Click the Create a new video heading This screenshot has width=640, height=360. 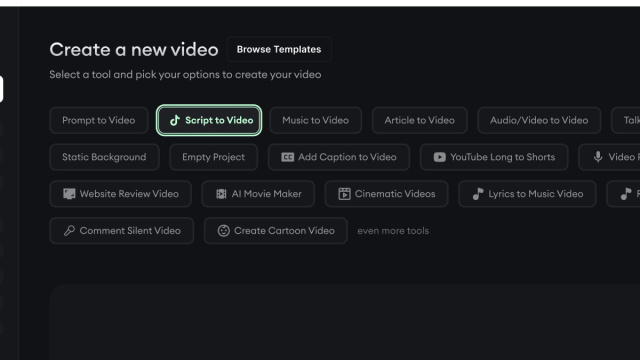[x=134, y=50]
